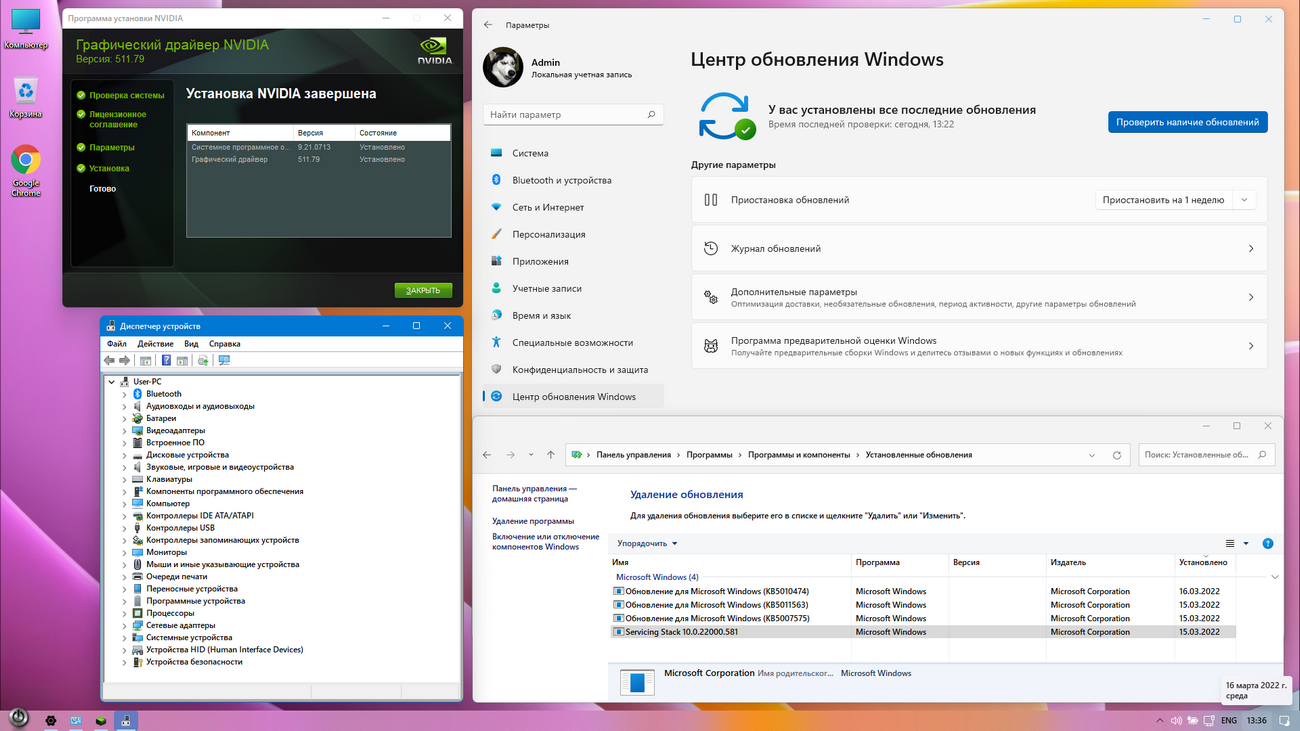Open the Приостановить на 1 неделю dropdown arrow

click(x=1244, y=200)
